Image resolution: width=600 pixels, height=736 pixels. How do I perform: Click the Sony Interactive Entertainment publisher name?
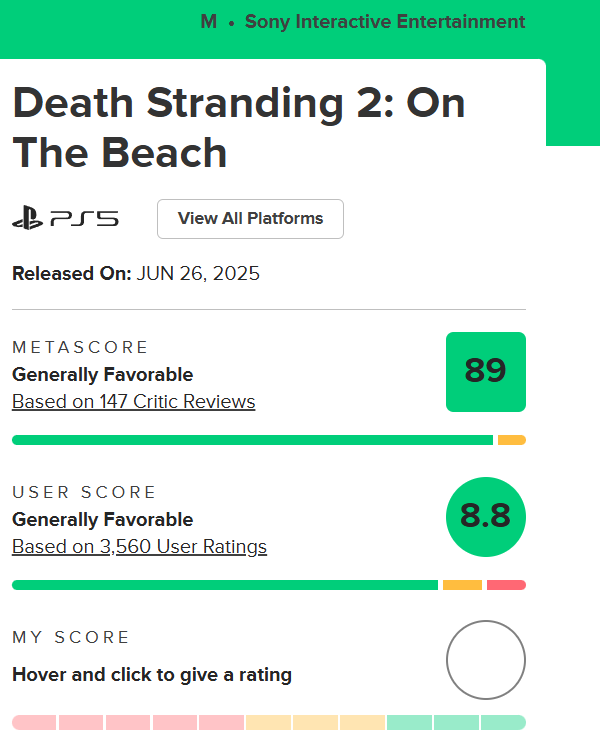tap(385, 22)
